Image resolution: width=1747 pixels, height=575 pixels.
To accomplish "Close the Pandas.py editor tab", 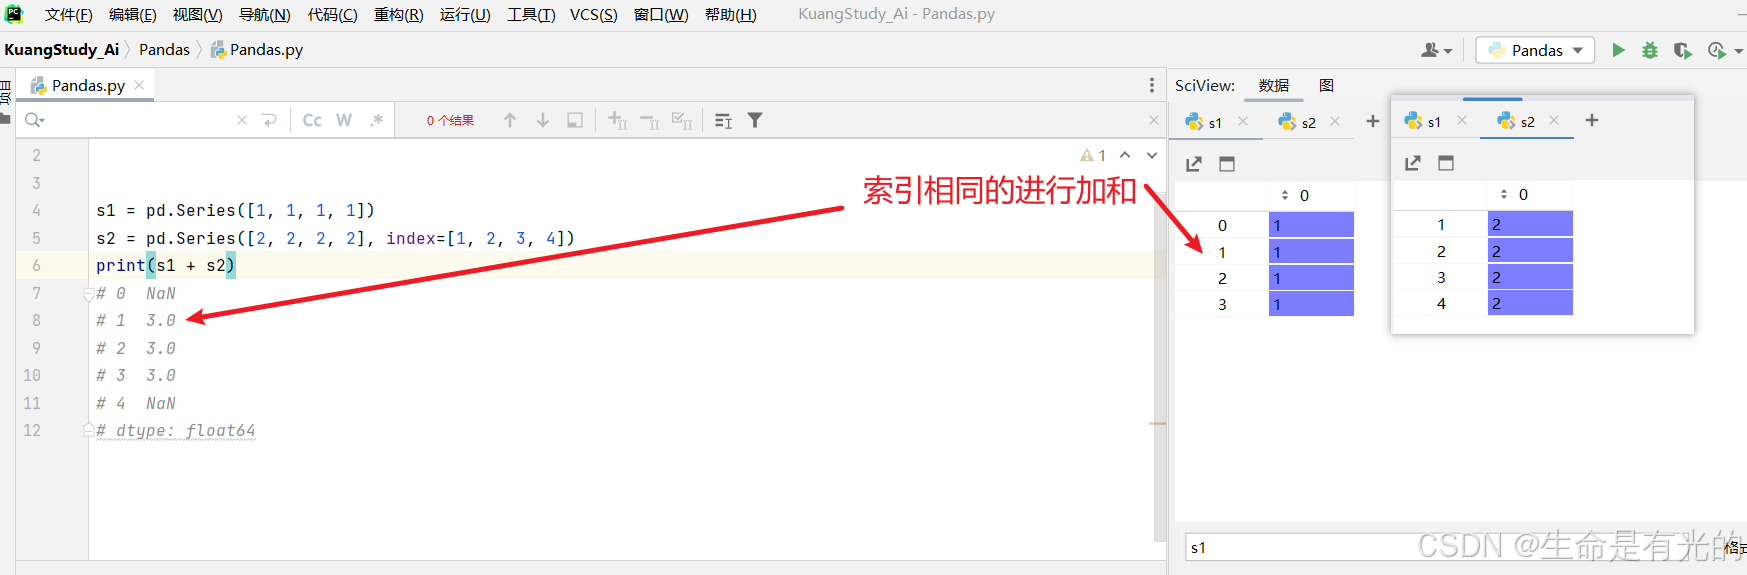I will point(139,85).
